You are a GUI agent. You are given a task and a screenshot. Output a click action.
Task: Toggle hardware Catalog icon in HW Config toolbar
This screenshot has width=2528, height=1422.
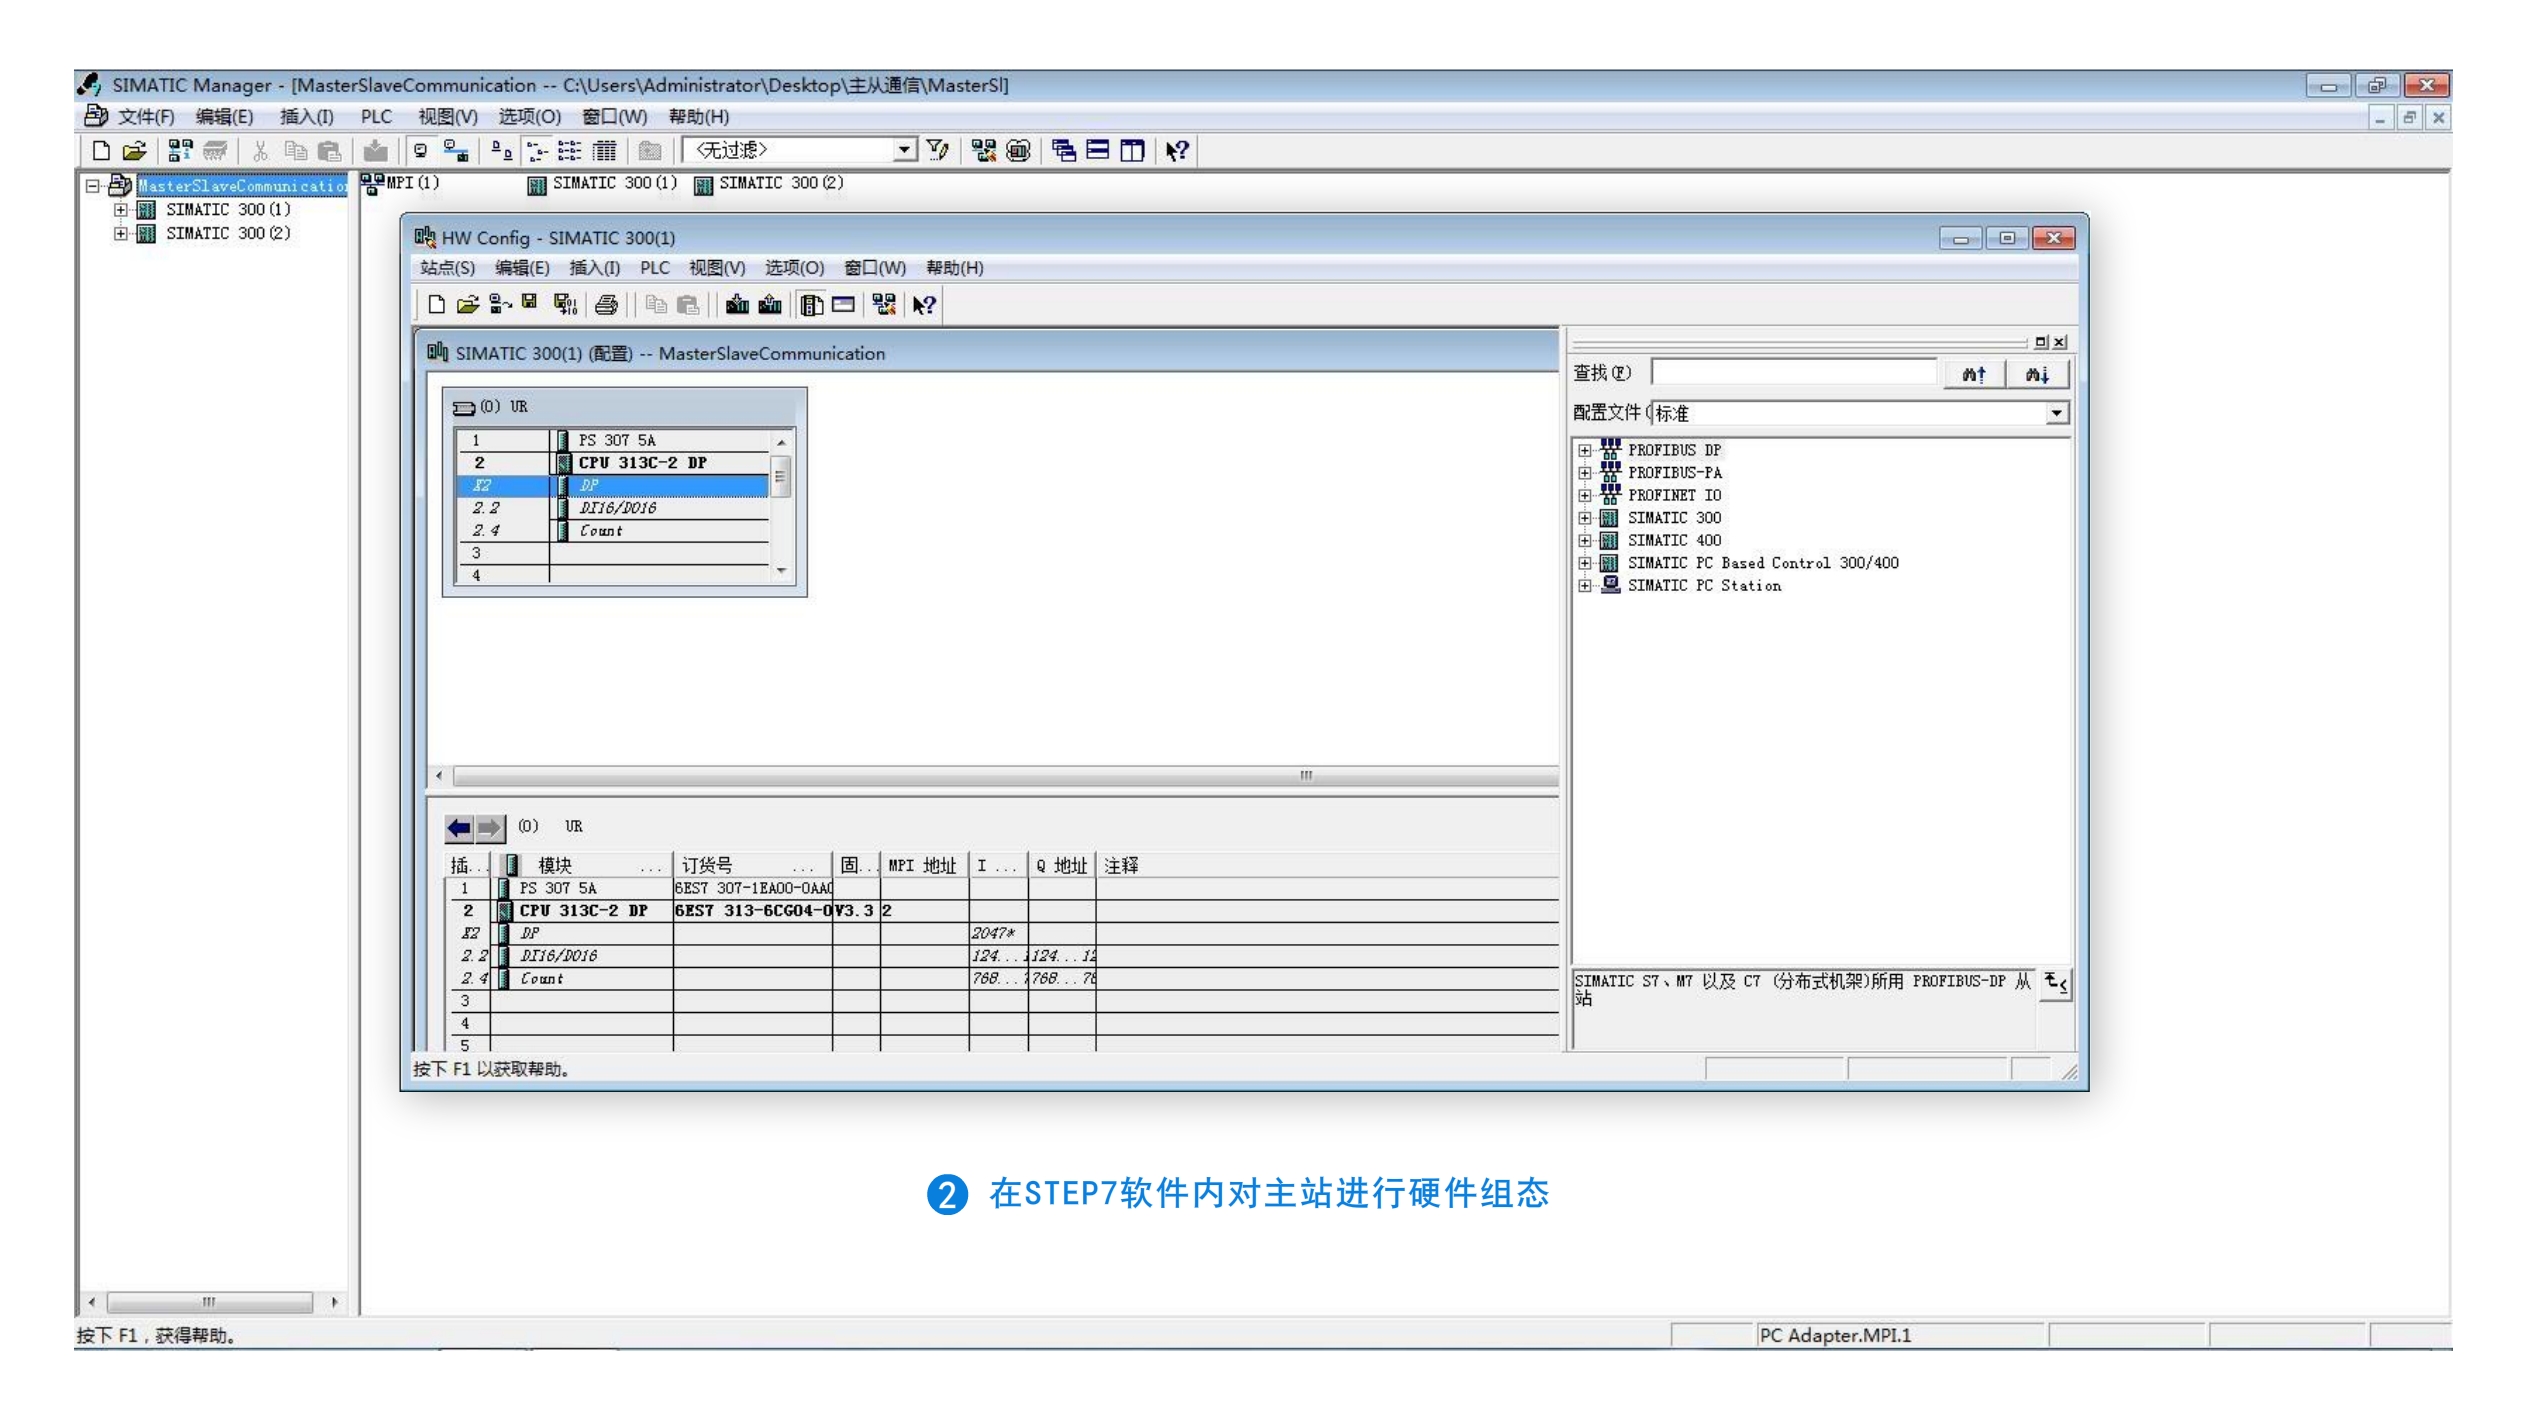(812, 305)
